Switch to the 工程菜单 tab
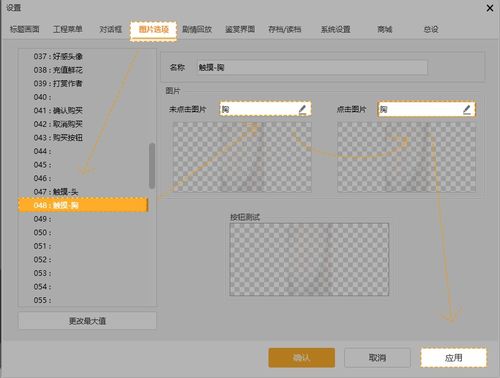The height and width of the screenshot is (378, 500). point(68,29)
